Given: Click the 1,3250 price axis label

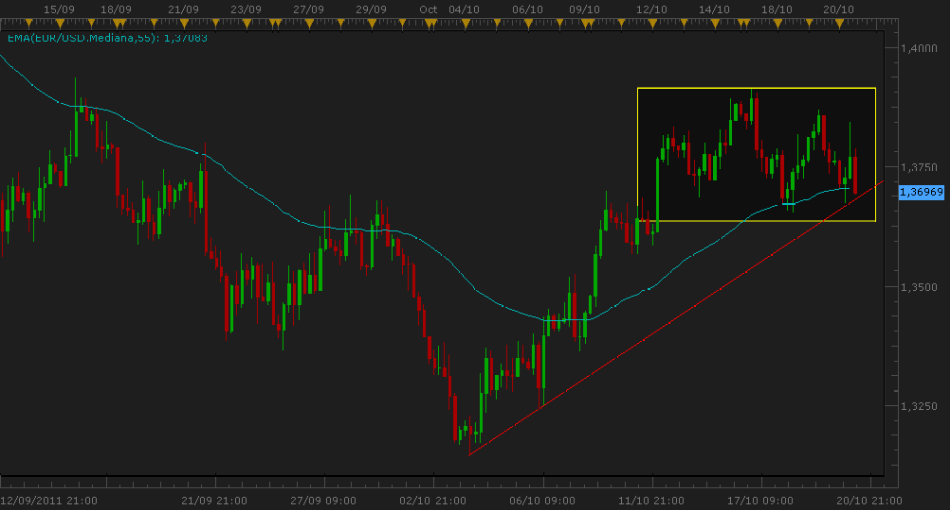Looking at the screenshot, I should pos(916,407).
